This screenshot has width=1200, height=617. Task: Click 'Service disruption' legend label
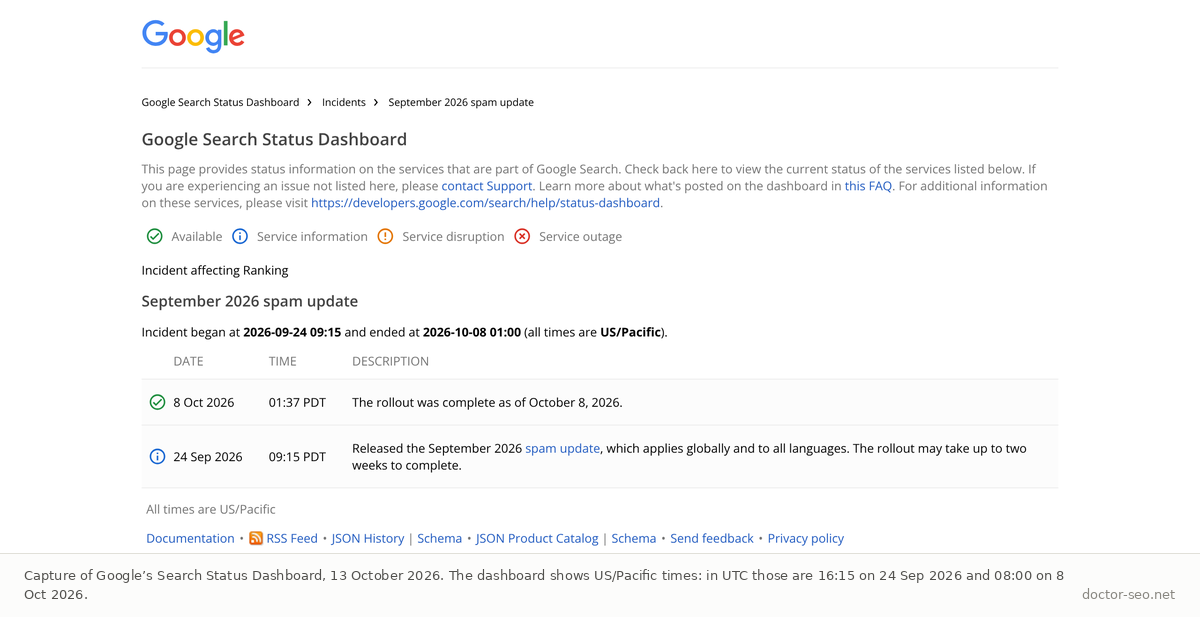[x=453, y=236]
